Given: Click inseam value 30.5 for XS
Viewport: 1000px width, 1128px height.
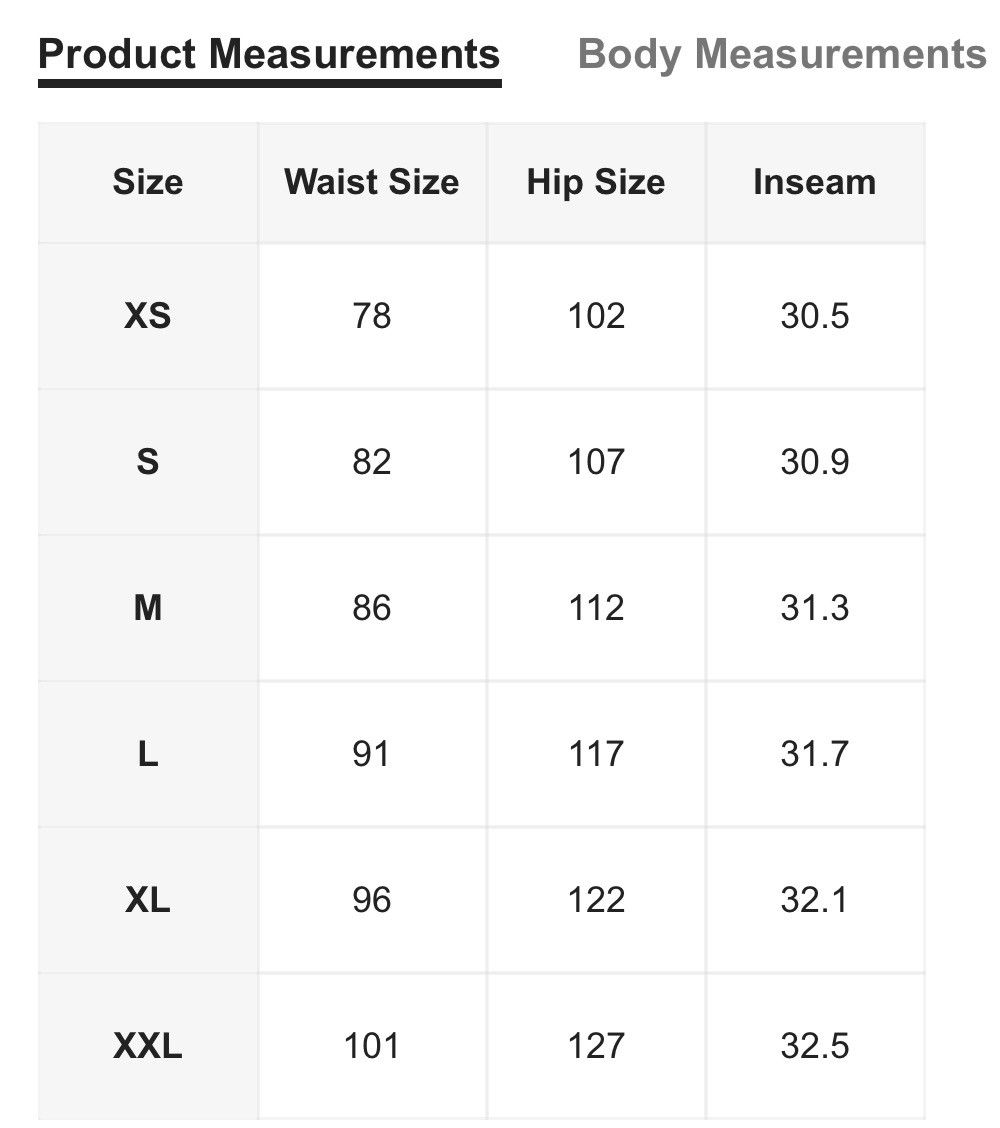Looking at the screenshot, I should coord(814,316).
